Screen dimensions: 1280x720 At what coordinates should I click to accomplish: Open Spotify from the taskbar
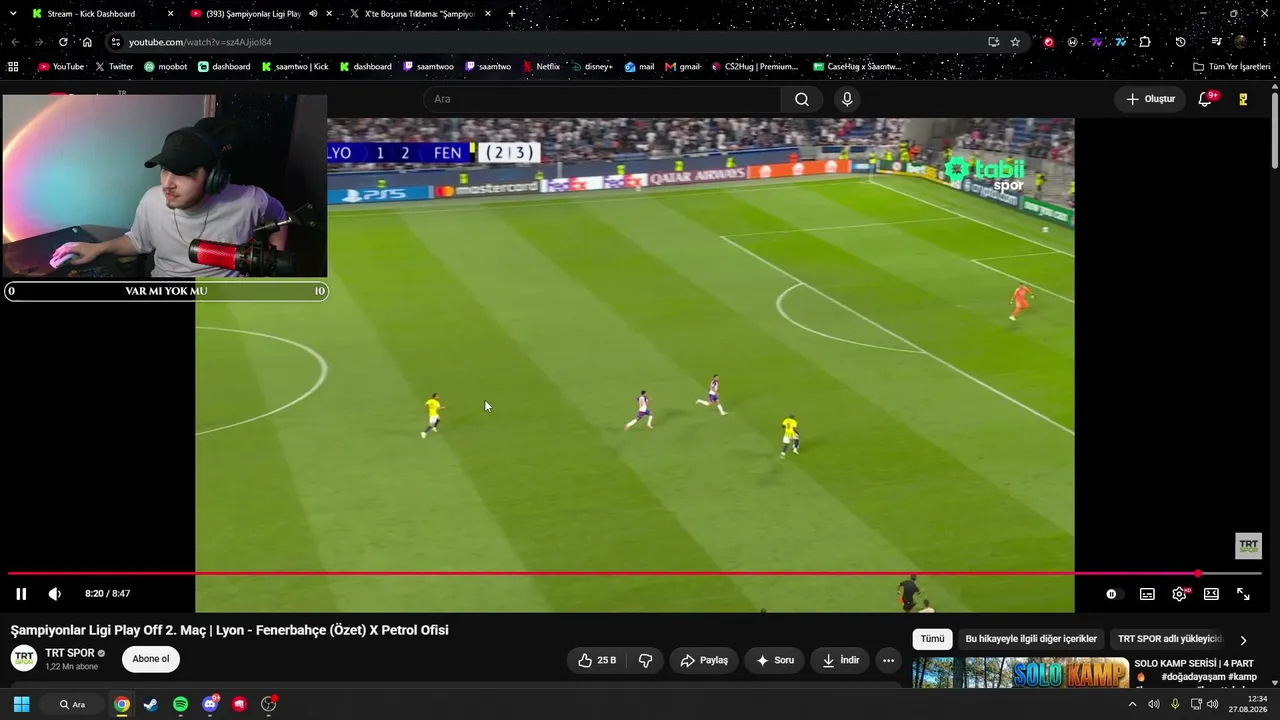click(x=180, y=704)
